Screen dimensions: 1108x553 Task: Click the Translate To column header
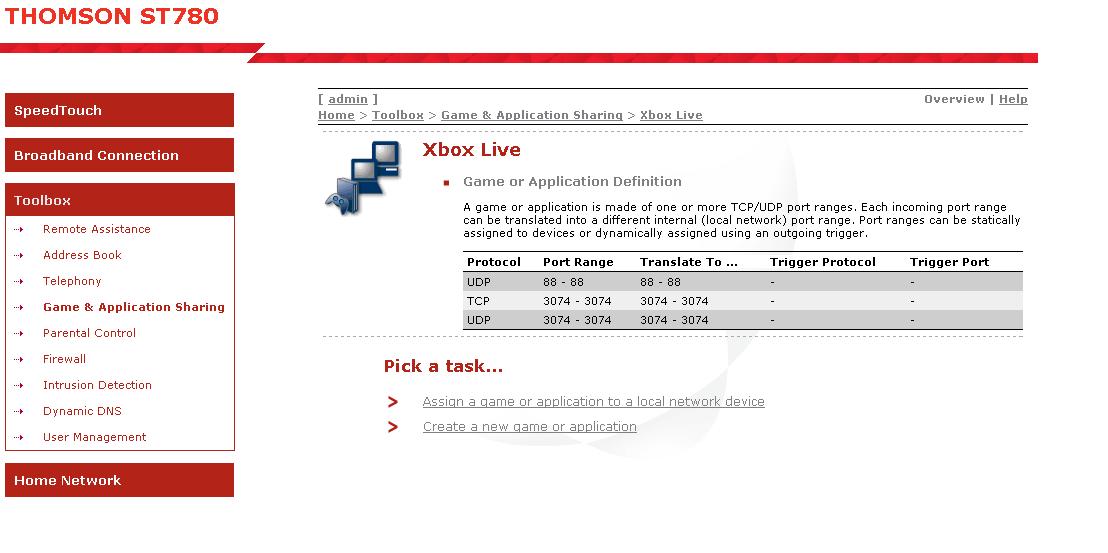(689, 262)
